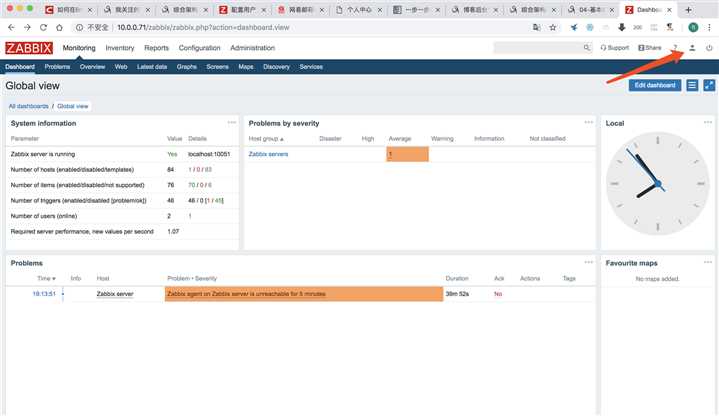Click site not secure info icon
Image resolution: width=719 pixels, height=416 pixels.
click(x=79, y=28)
